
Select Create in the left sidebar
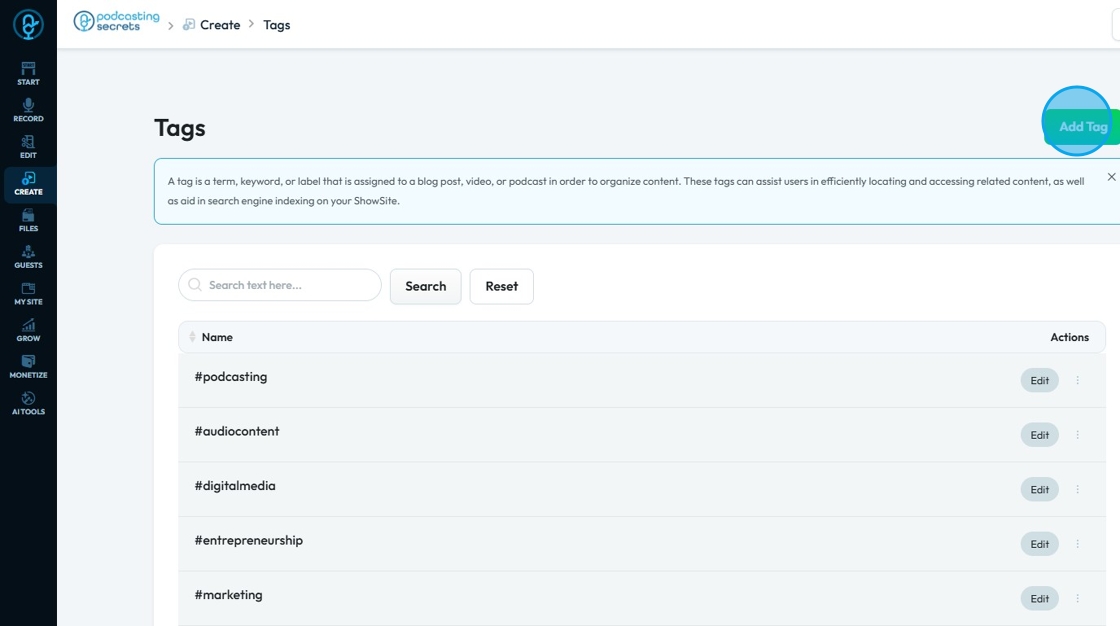(28, 183)
